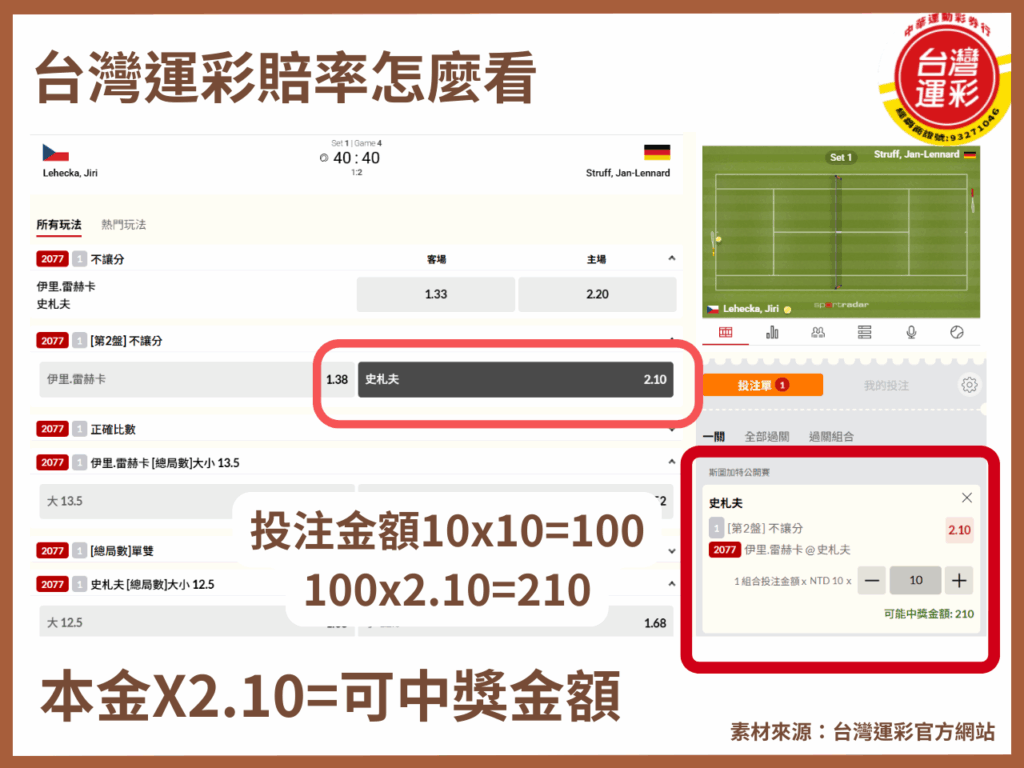Click the 可能中獎金額: 210 text
This screenshot has height=768, width=1024.
[x=929, y=614]
